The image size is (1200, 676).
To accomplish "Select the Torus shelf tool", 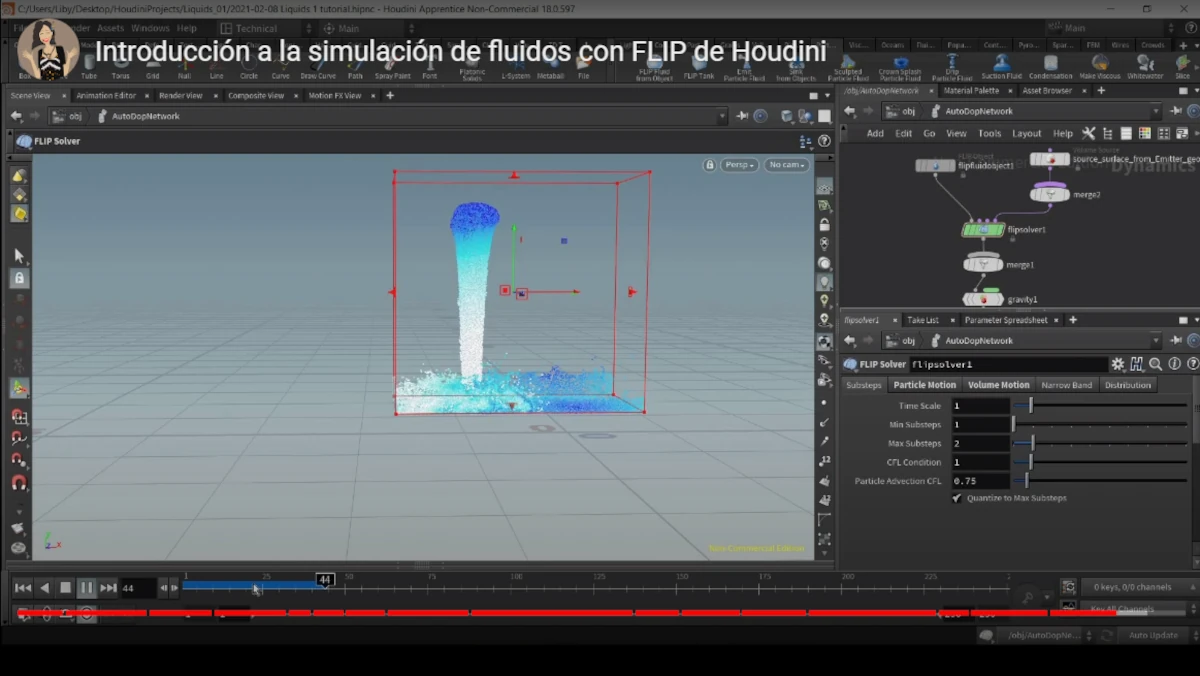I will (x=120, y=68).
